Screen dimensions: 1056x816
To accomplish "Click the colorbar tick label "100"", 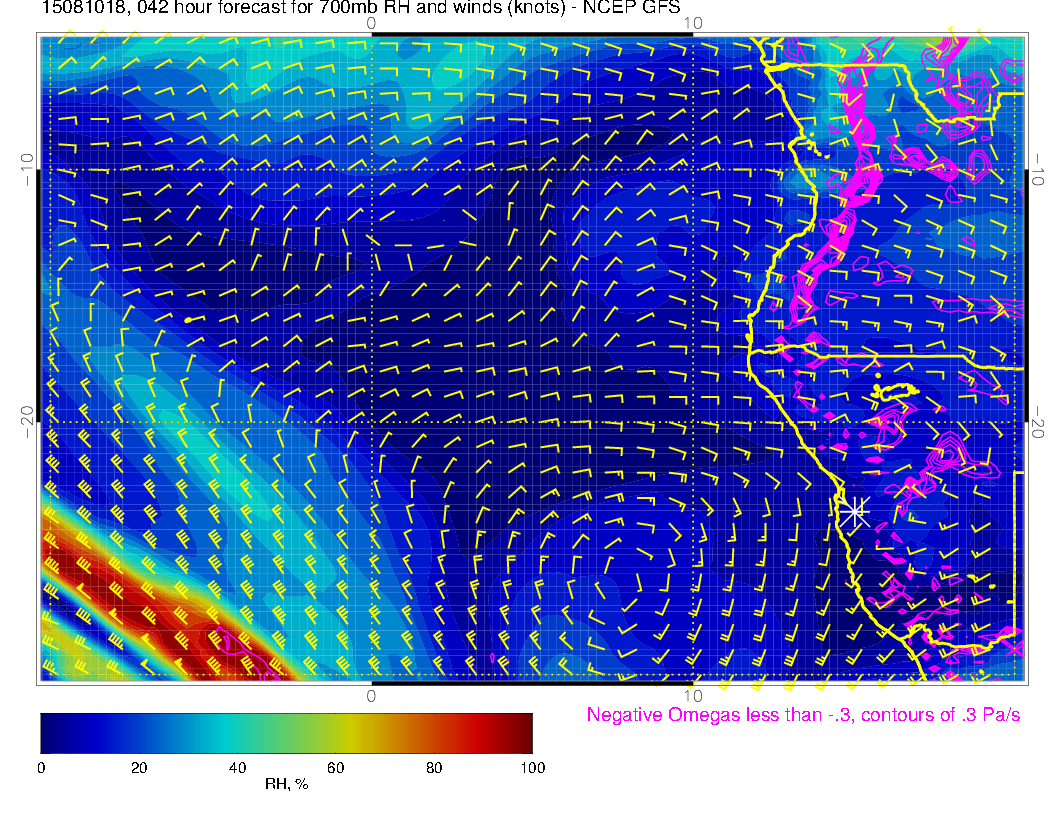I will point(532,768).
